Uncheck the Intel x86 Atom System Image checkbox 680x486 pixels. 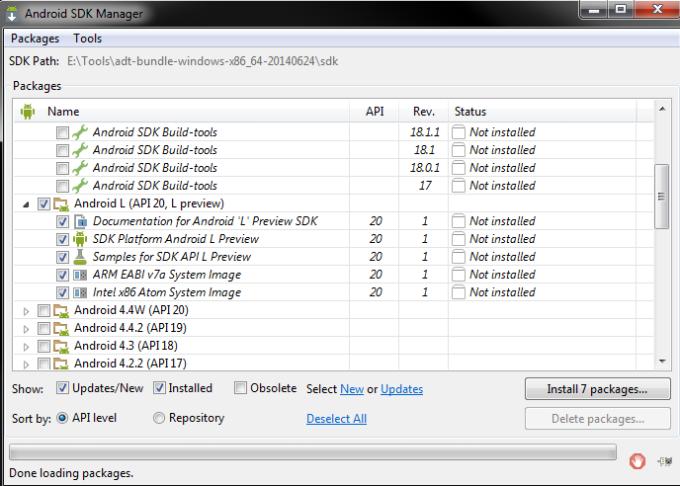[x=62, y=293]
